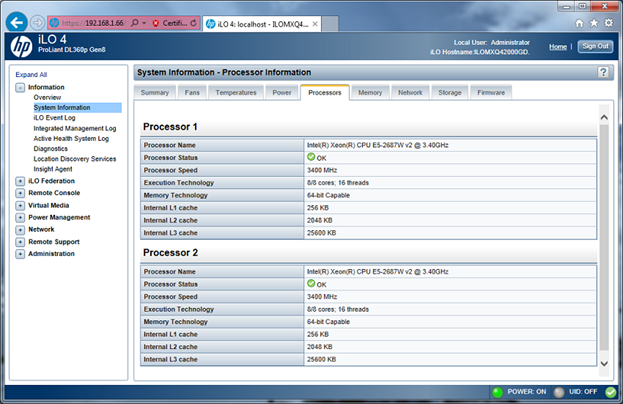The width and height of the screenshot is (623, 404).
Task: Click the search magnifier in address bar
Action: pos(135,23)
